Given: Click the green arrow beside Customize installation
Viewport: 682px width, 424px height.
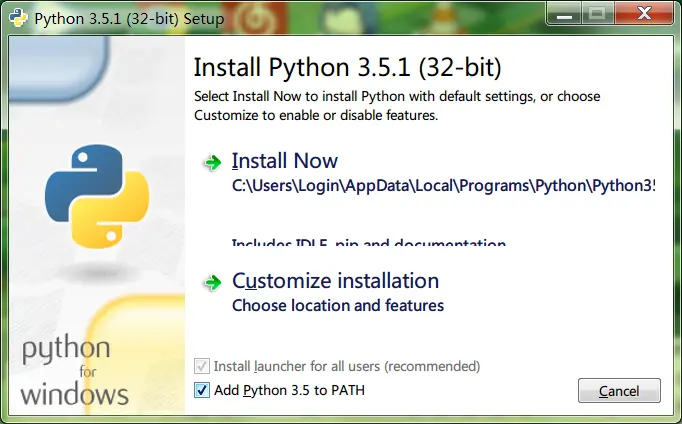Looking at the screenshot, I should (213, 283).
